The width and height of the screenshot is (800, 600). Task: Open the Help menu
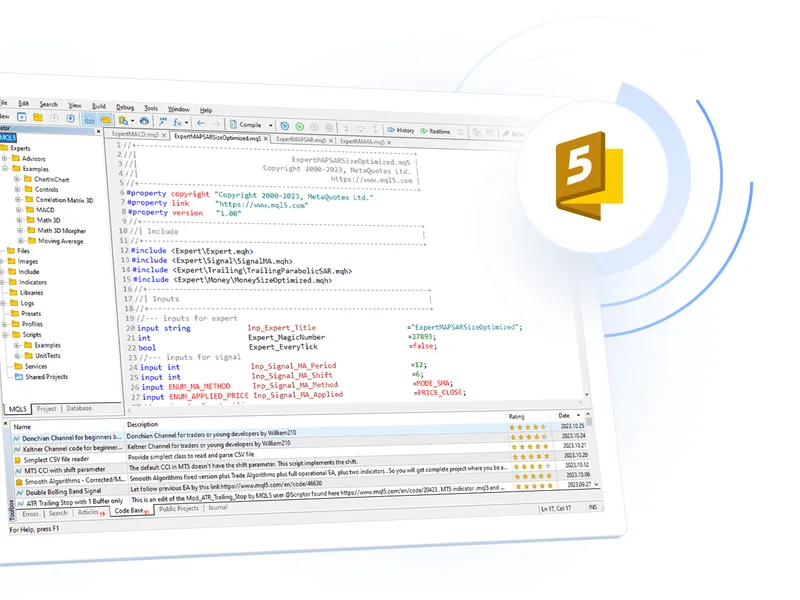[206, 110]
